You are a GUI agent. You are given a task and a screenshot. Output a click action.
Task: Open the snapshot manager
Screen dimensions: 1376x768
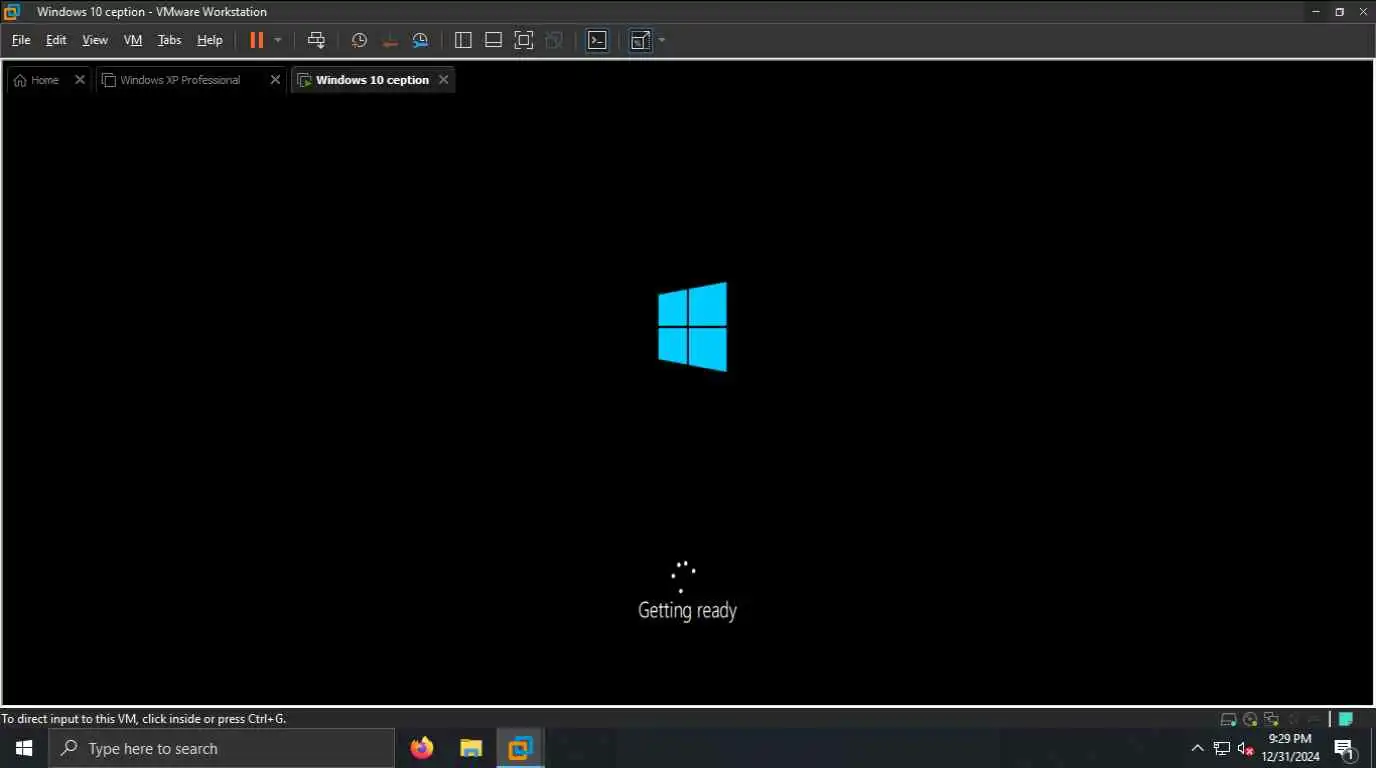(421, 40)
